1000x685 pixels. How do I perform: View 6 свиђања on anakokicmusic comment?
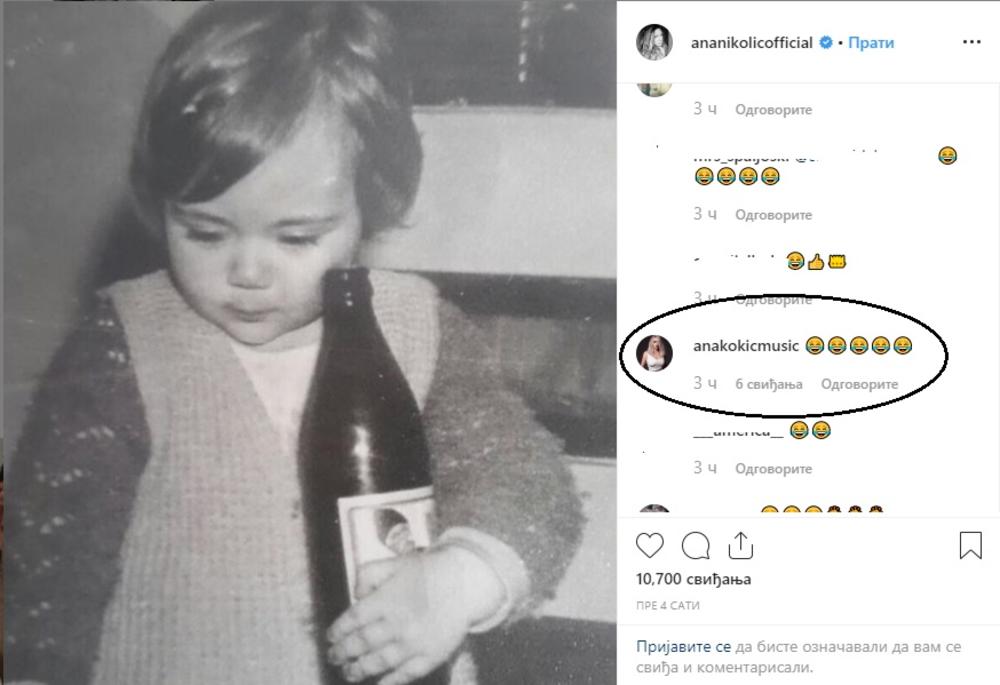769,384
